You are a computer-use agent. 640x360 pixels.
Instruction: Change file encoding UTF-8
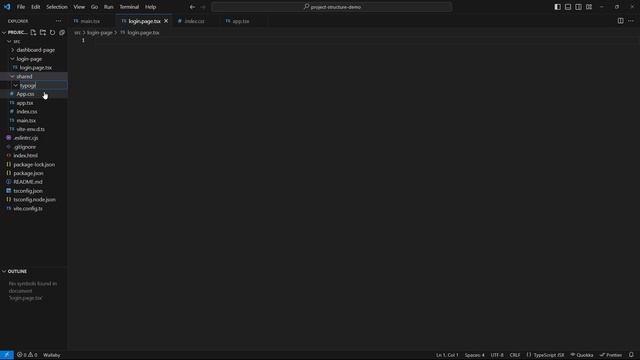[x=497, y=355]
